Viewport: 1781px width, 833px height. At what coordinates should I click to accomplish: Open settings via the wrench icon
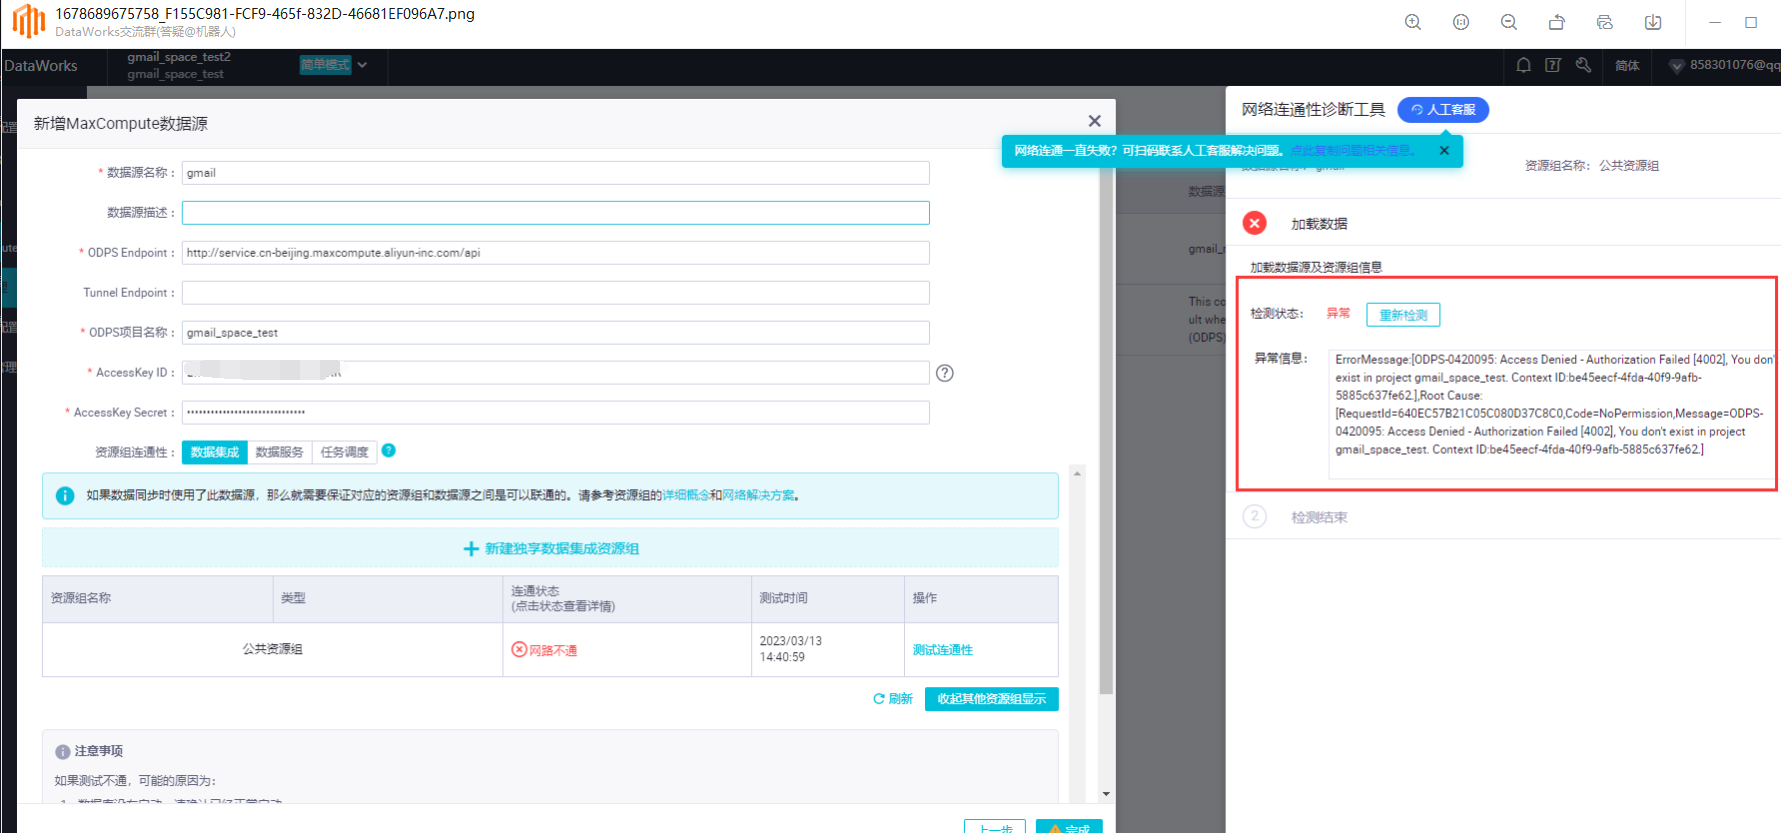point(1583,65)
